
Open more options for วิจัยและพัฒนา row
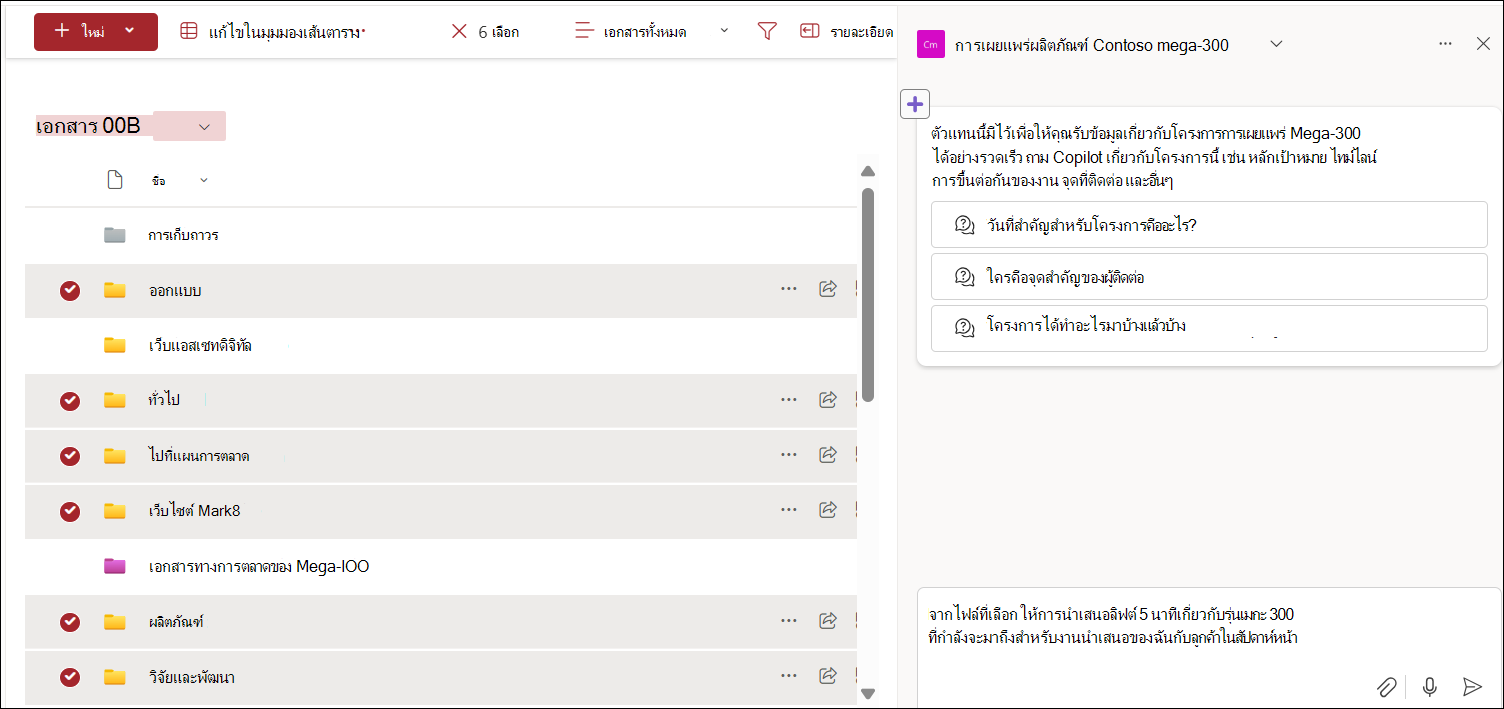pyautogui.click(x=789, y=676)
